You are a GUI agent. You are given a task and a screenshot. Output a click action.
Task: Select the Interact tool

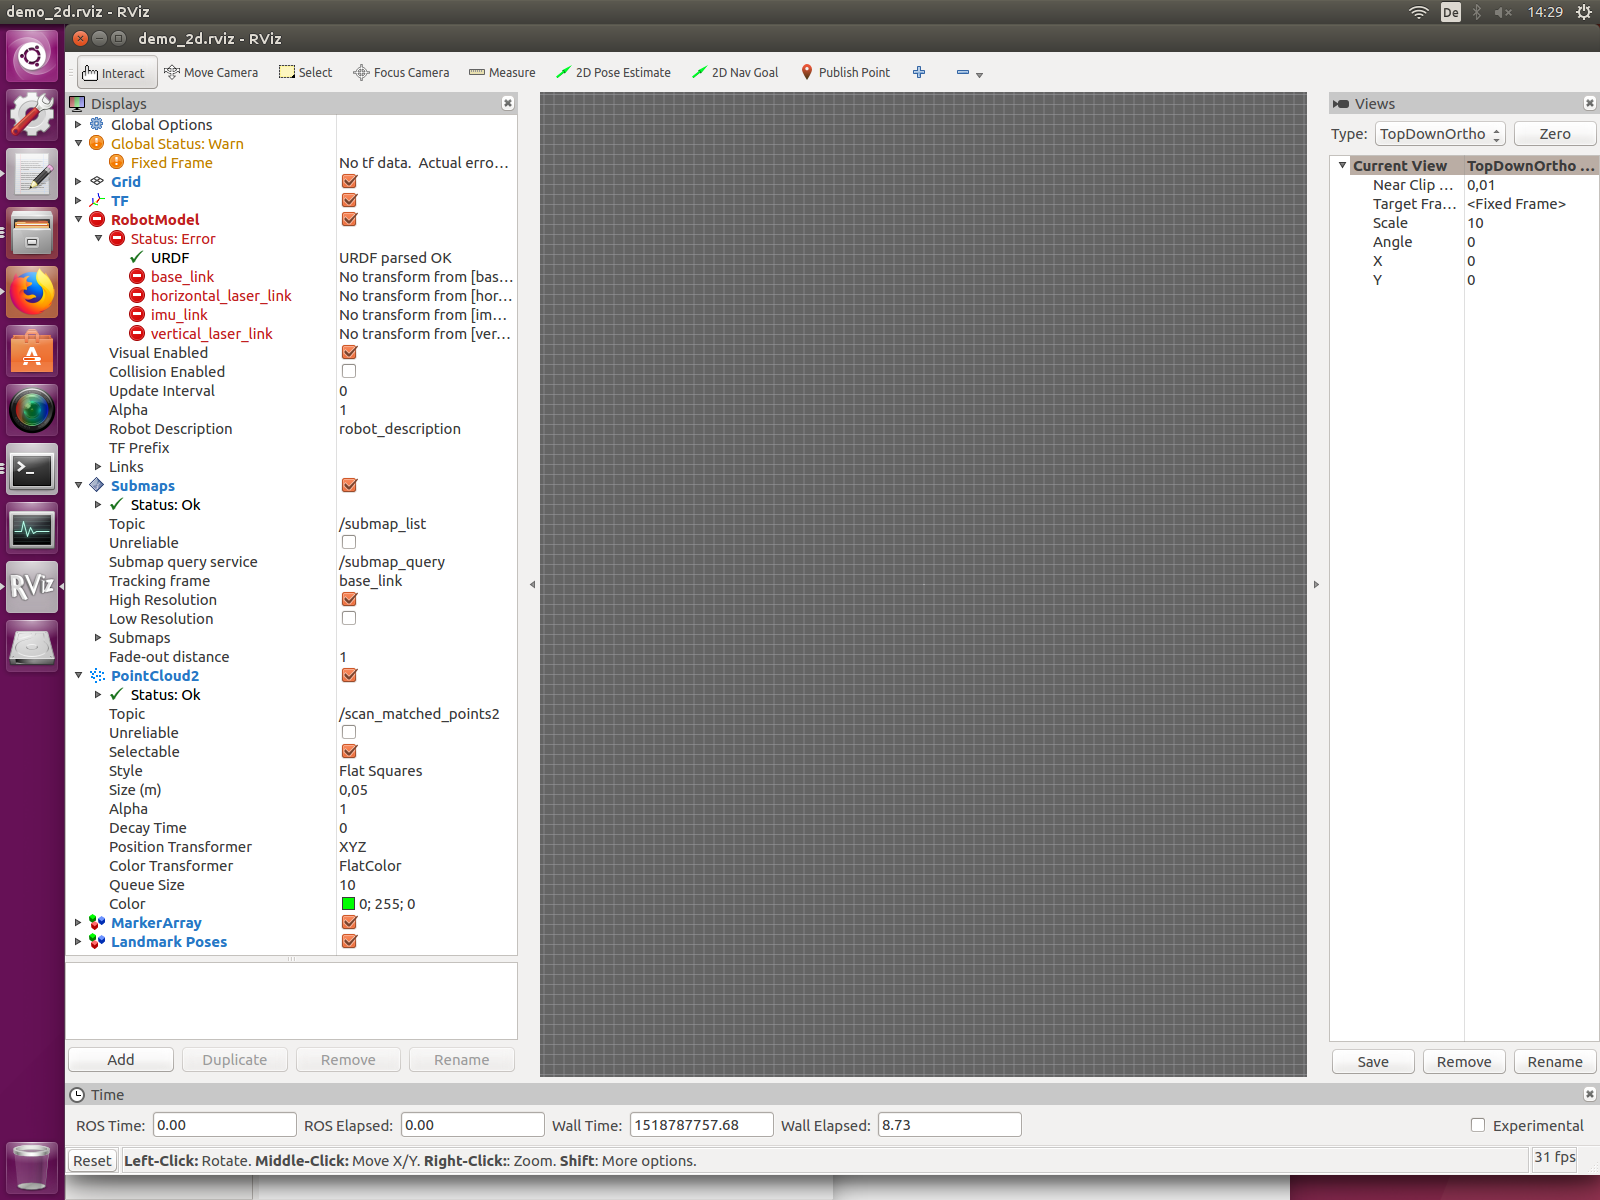tap(116, 72)
